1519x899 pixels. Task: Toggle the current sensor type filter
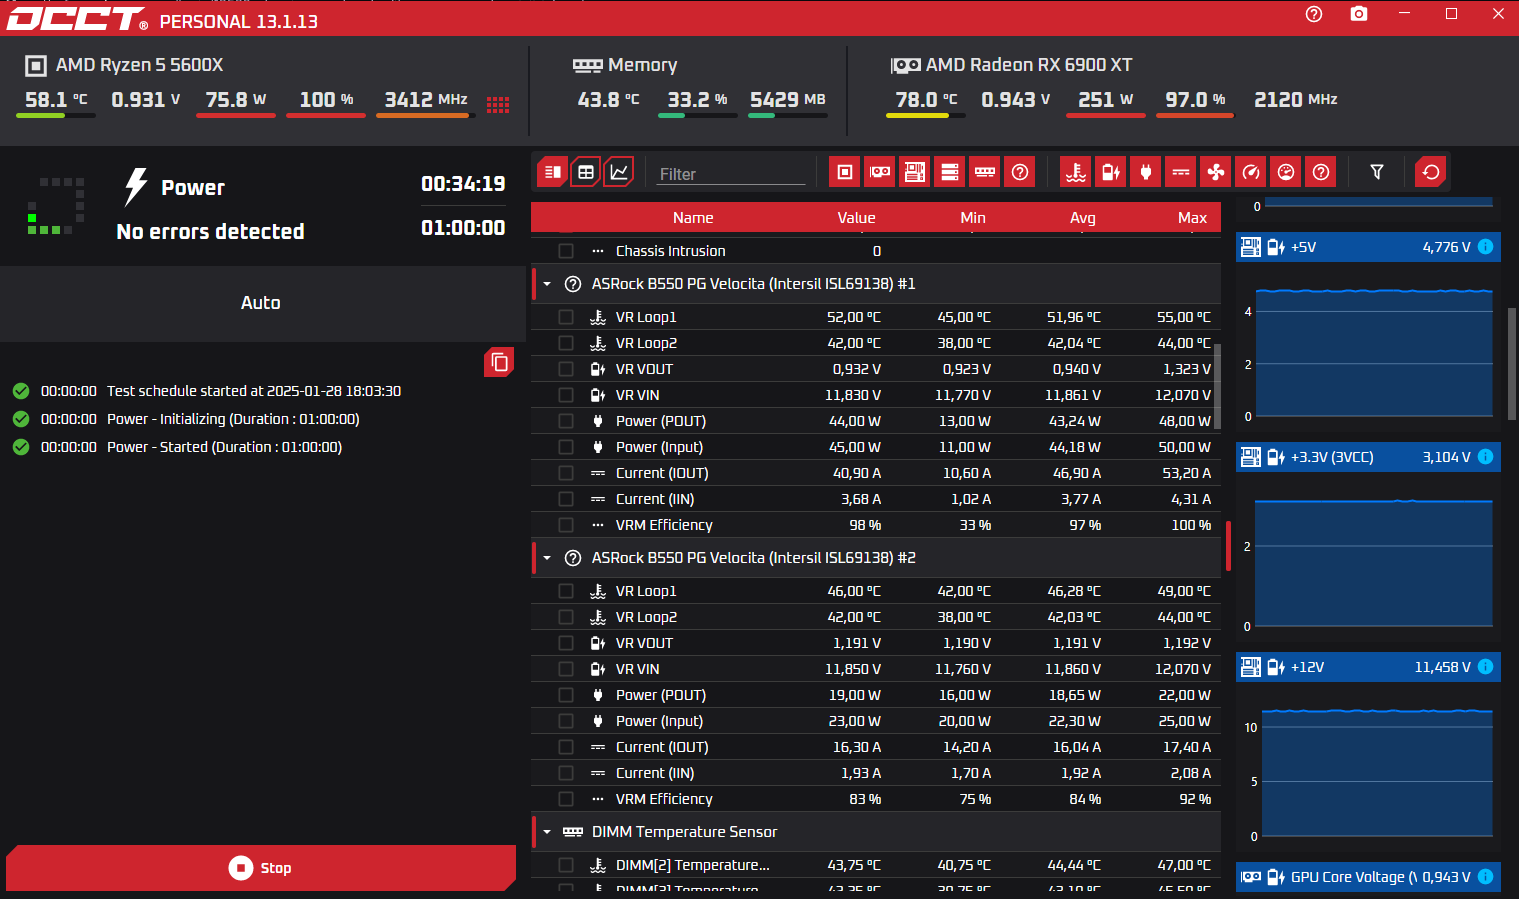coord(1181,172)
